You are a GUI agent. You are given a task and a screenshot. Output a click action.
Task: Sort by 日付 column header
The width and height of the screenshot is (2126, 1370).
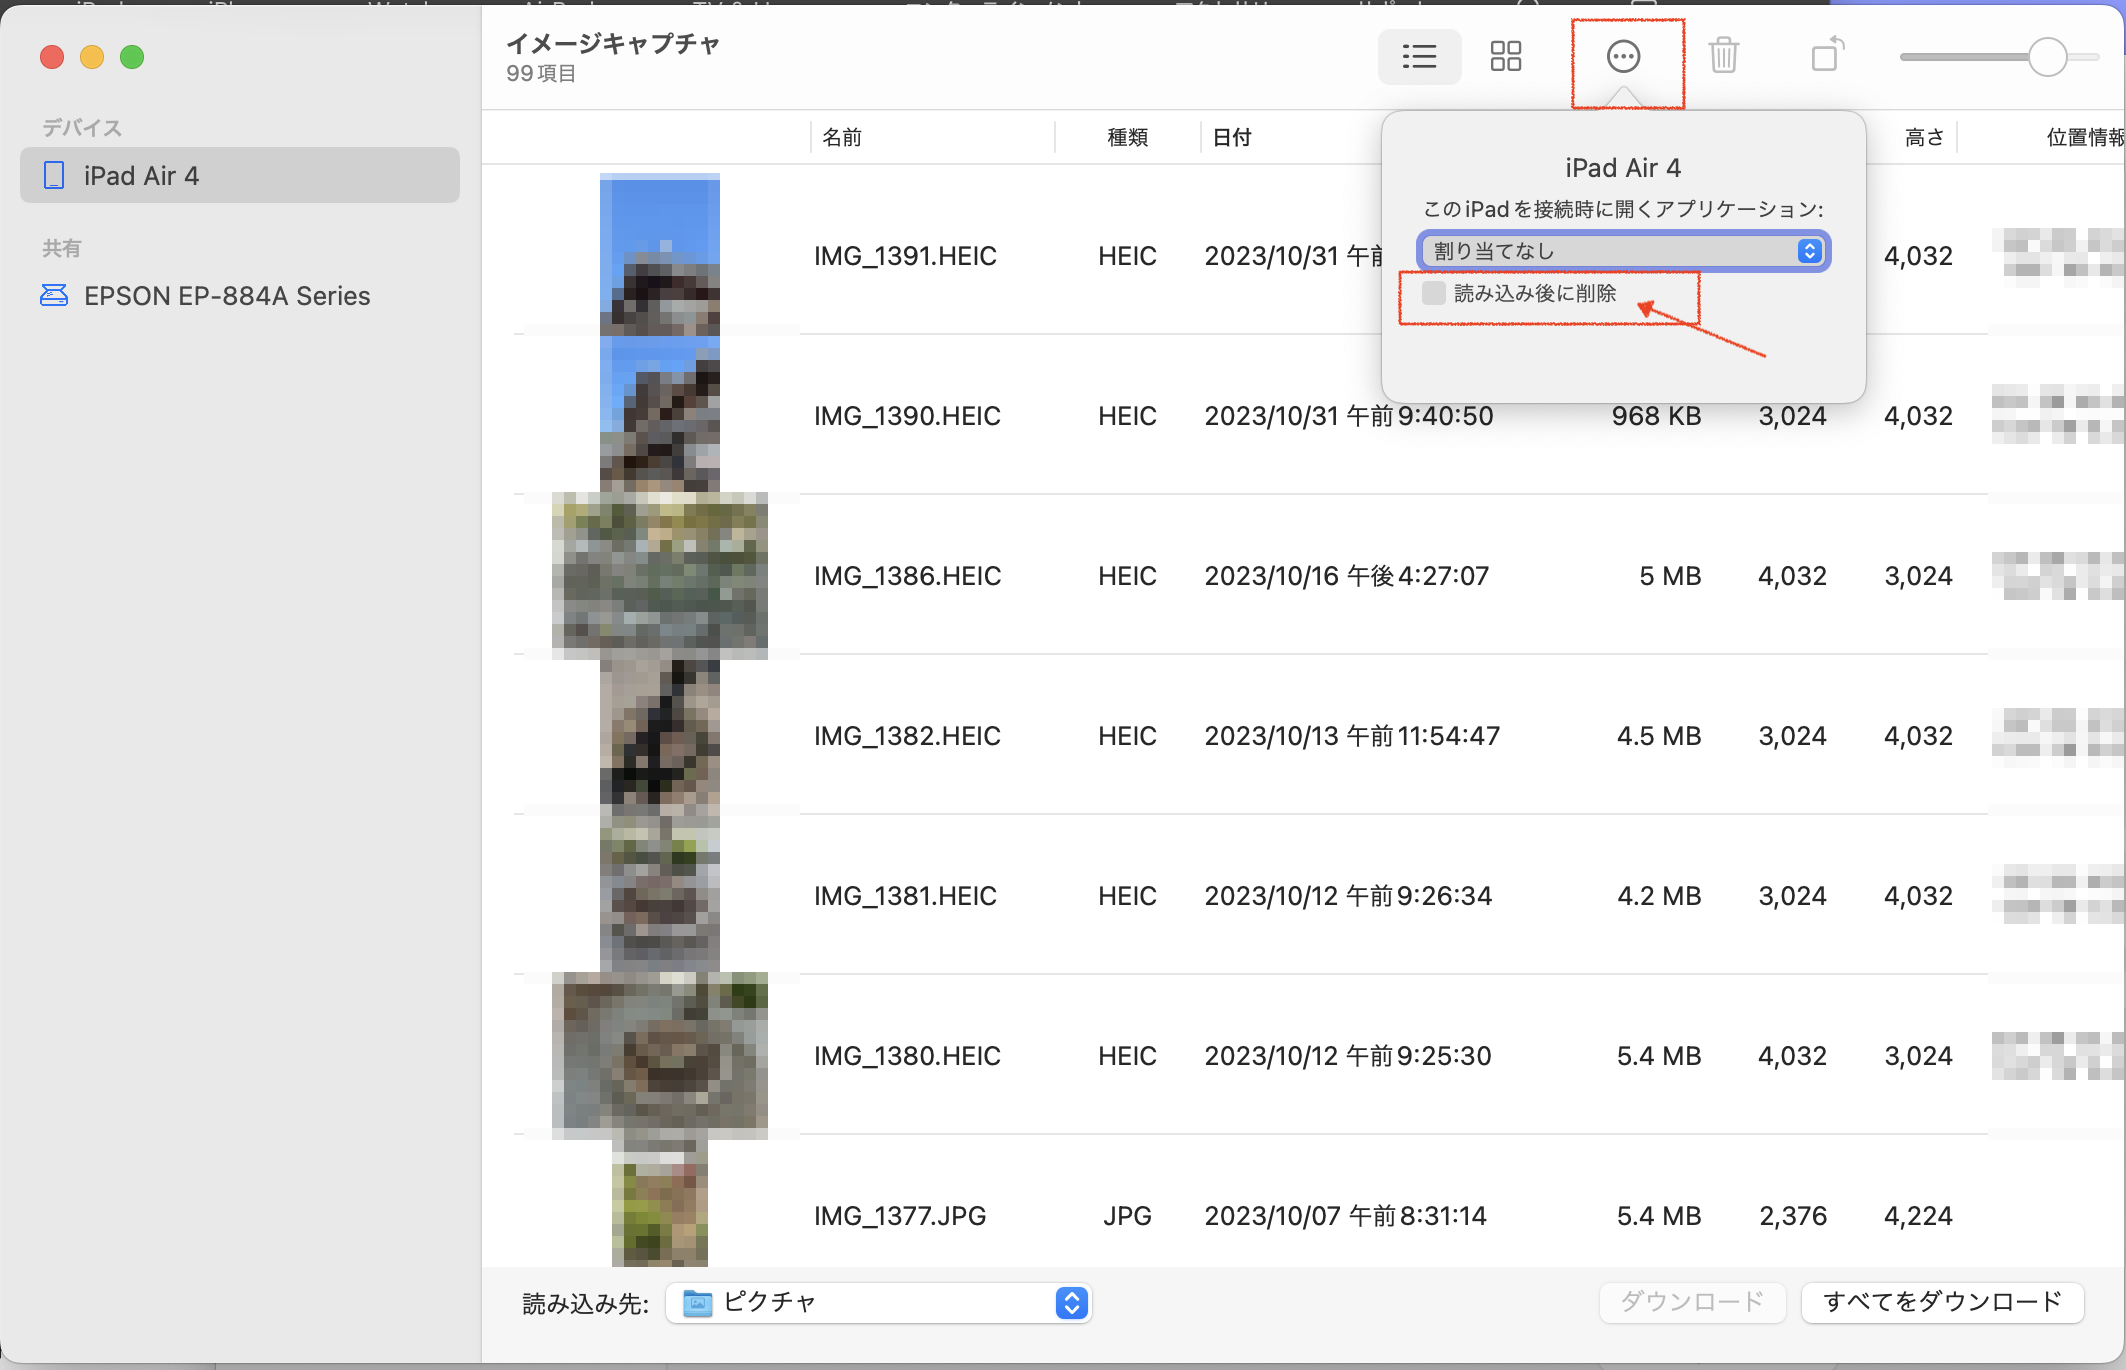1232,138
